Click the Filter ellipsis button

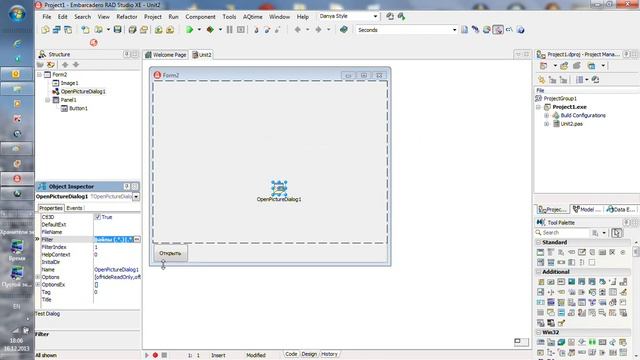coord(137,240)
